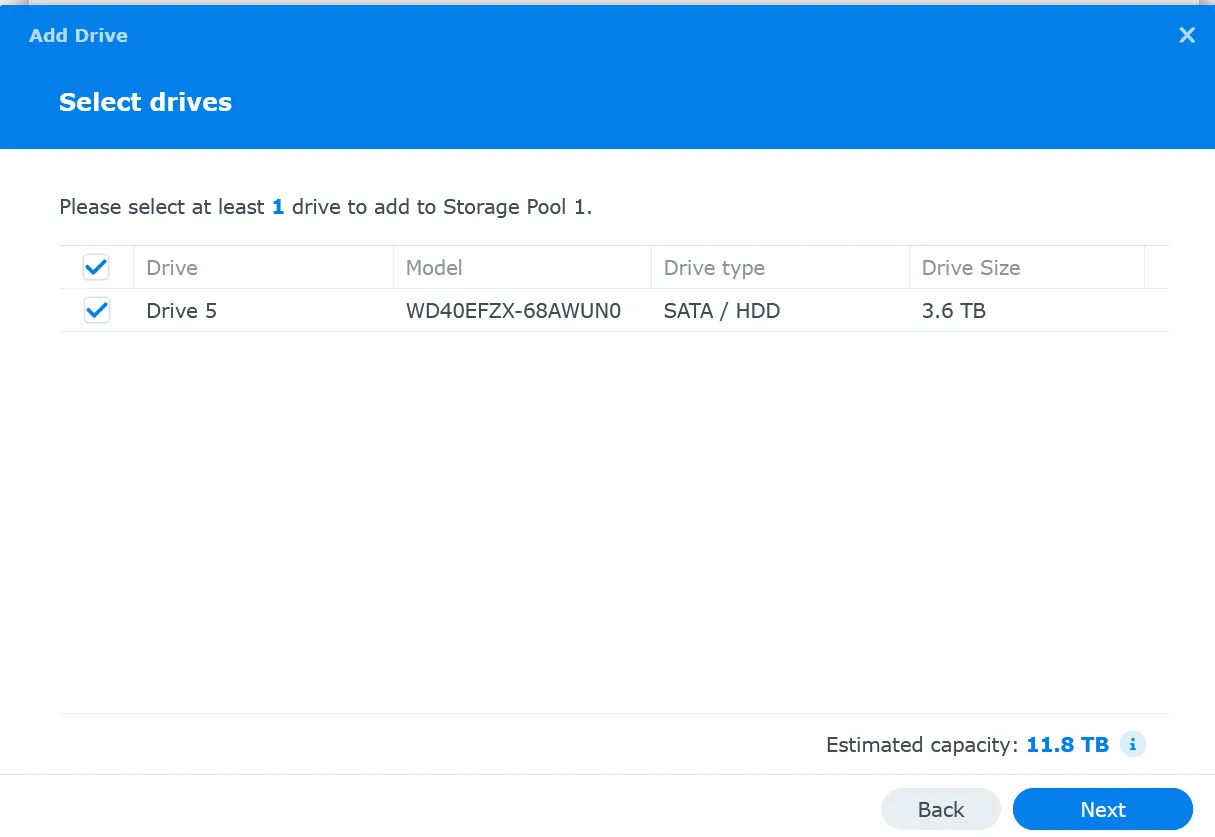Click the SATA / HDD drive type text
This screenshot has width=1215, height=837.
click(721, 310)
